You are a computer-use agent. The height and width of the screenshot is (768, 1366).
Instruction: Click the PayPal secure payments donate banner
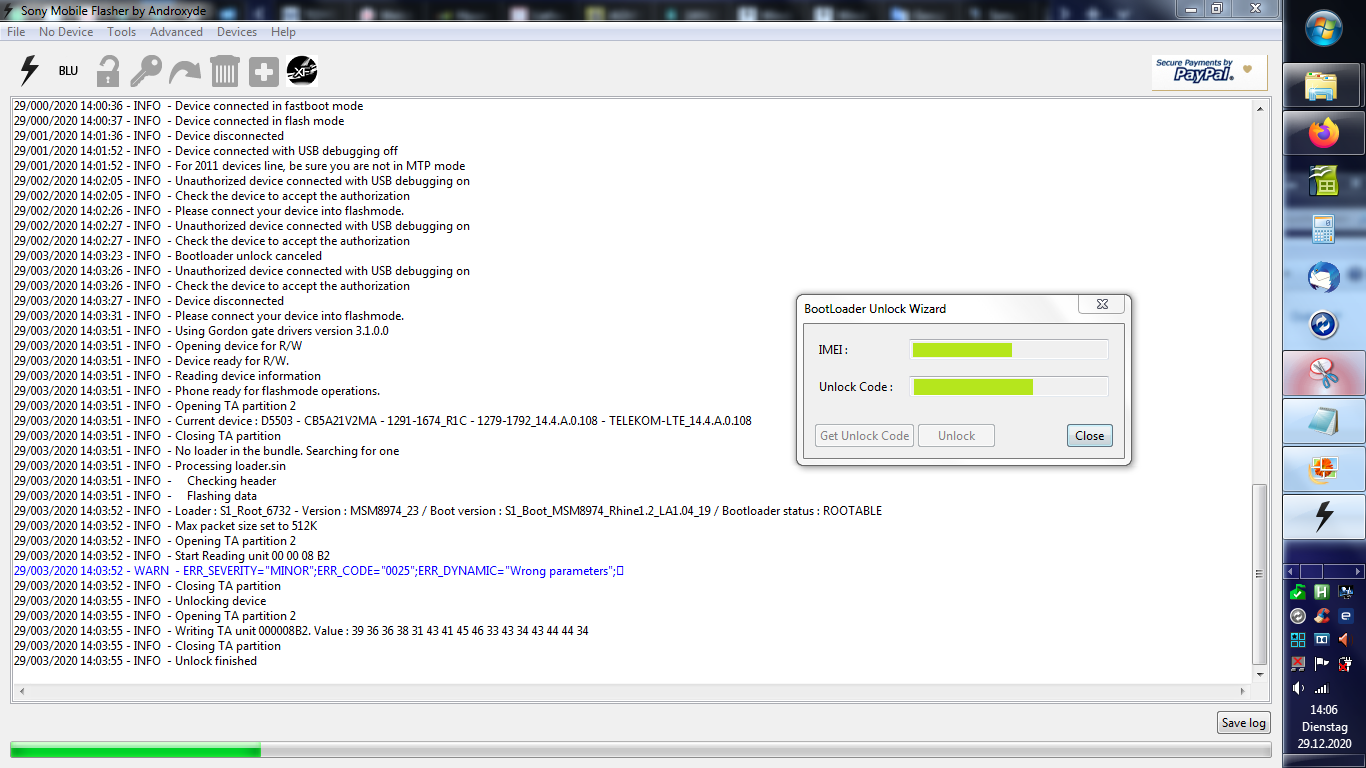pos(1209,72)
